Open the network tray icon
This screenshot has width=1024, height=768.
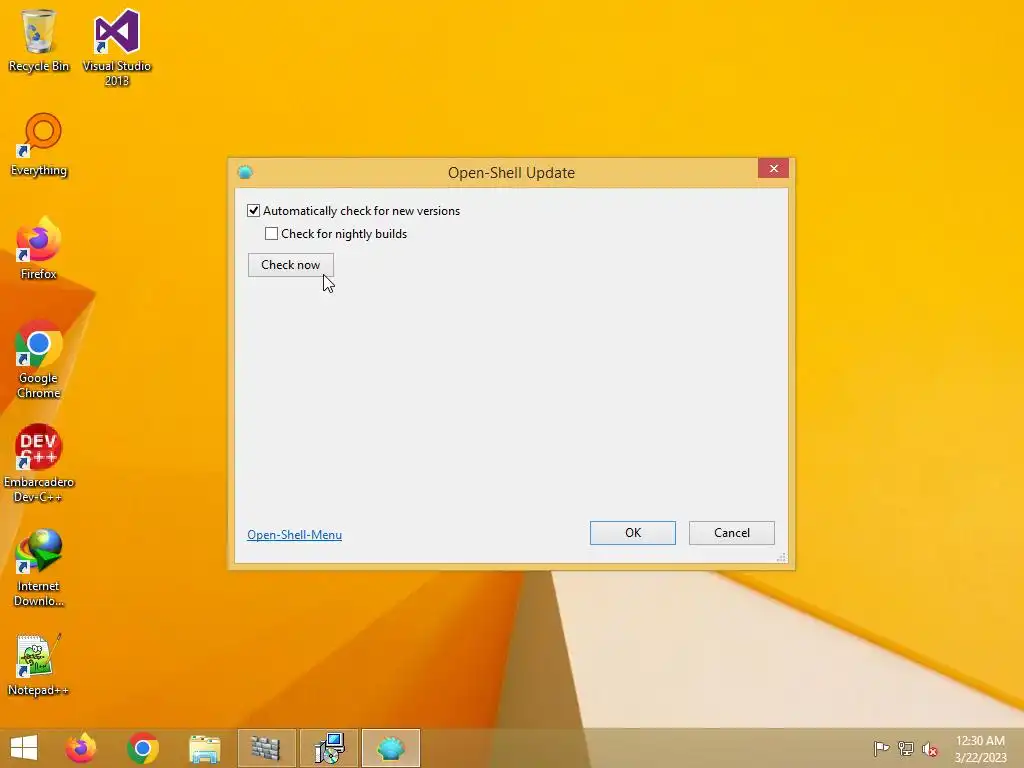[906, 748]
